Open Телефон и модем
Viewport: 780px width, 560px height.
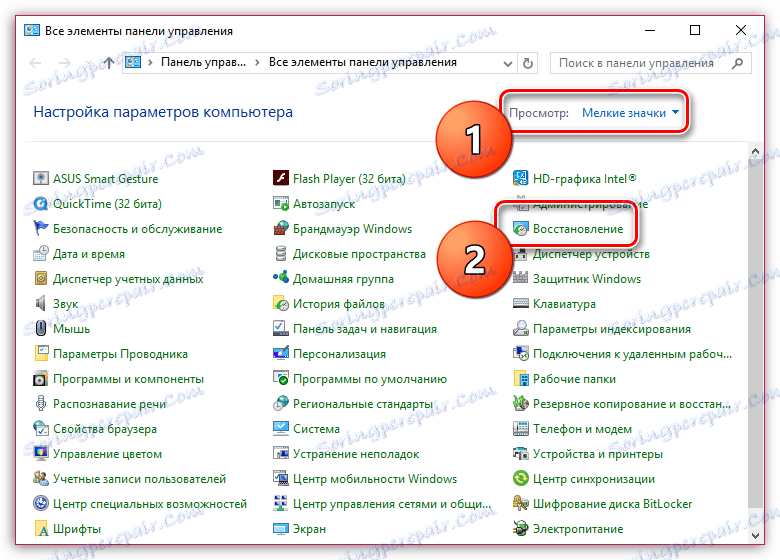582,429
